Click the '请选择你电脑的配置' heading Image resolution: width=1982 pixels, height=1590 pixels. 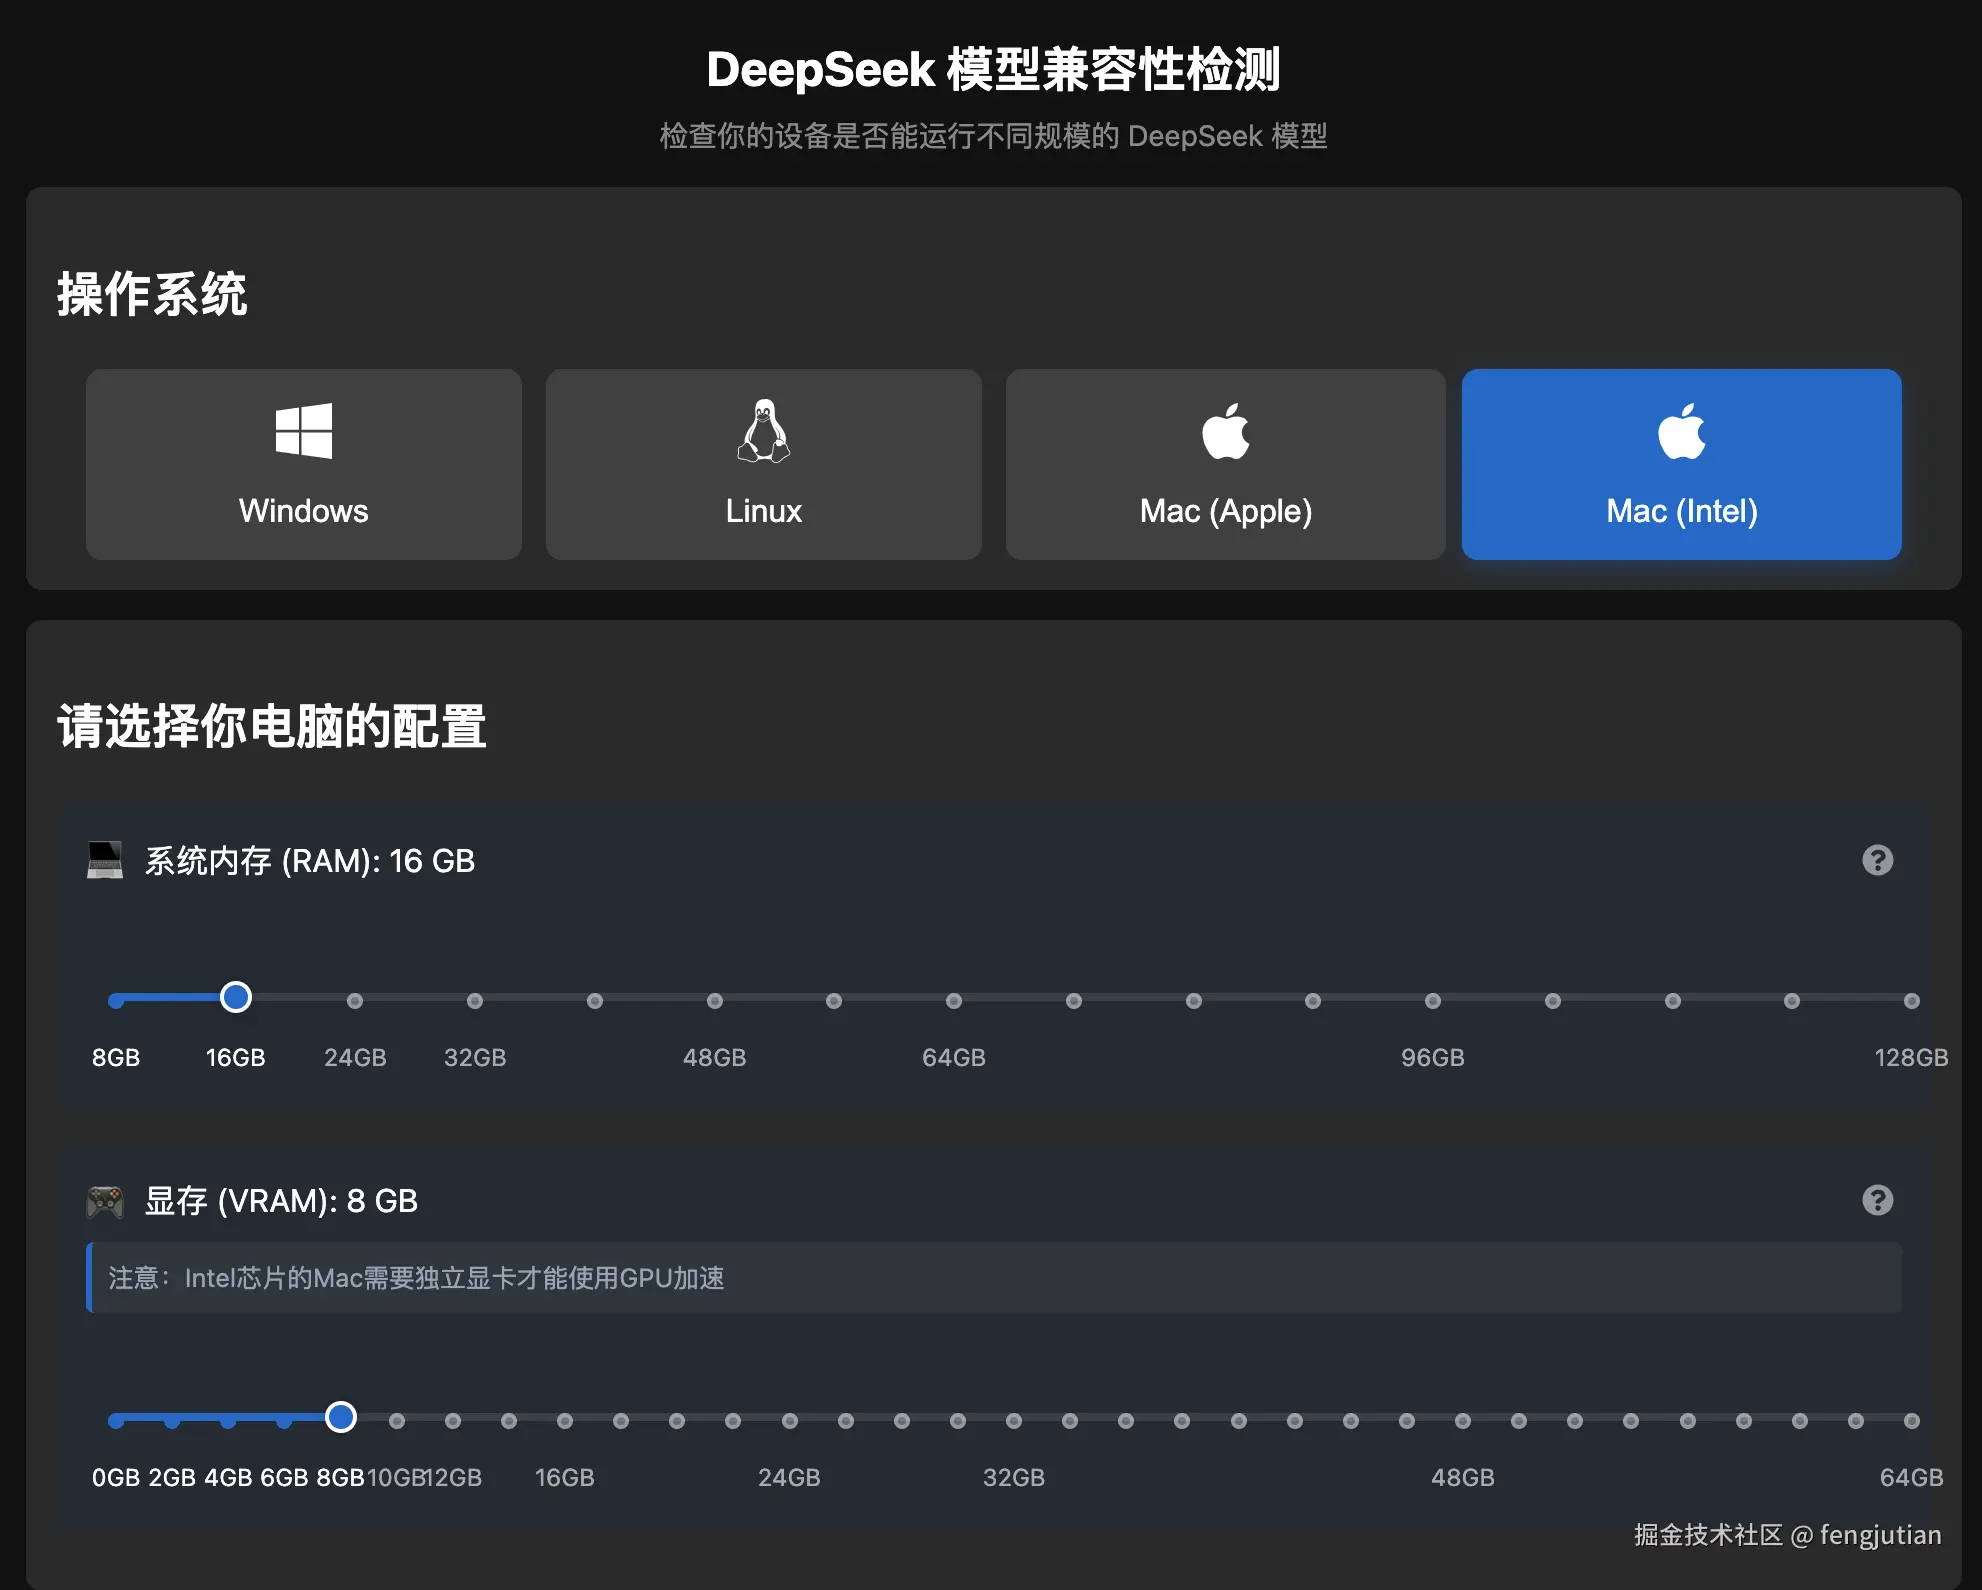coord(272,726)
